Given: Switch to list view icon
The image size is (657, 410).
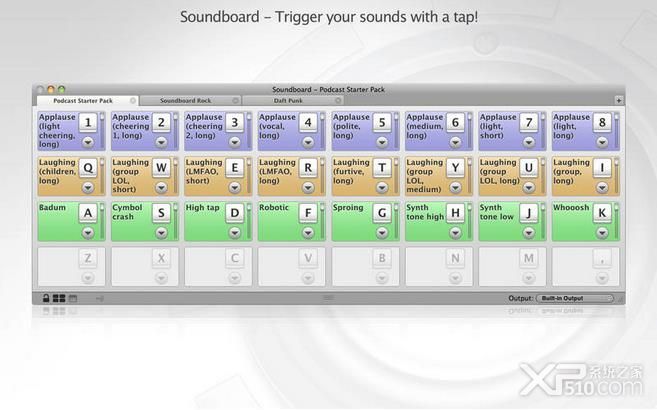Looking at the screenshot, I should pos(73,298).
